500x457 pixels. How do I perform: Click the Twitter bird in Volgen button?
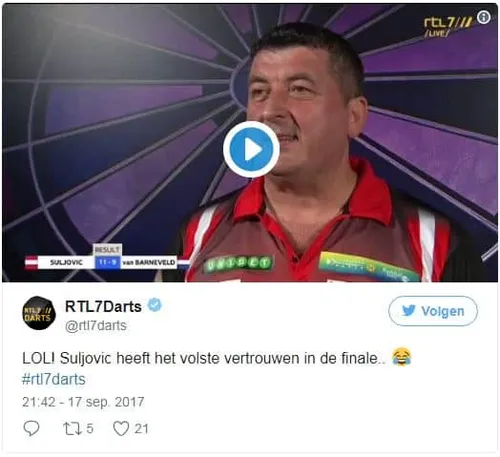409,311
